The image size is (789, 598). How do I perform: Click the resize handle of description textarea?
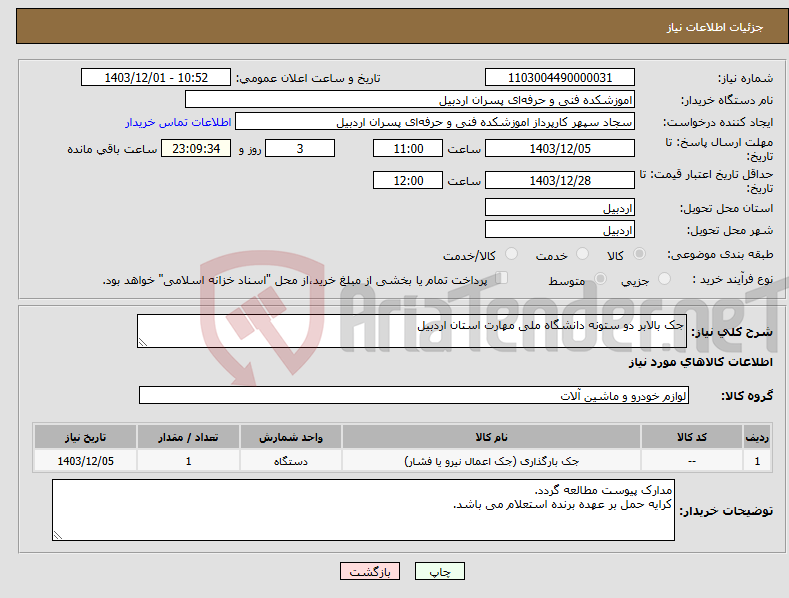[x=143, y=342]
